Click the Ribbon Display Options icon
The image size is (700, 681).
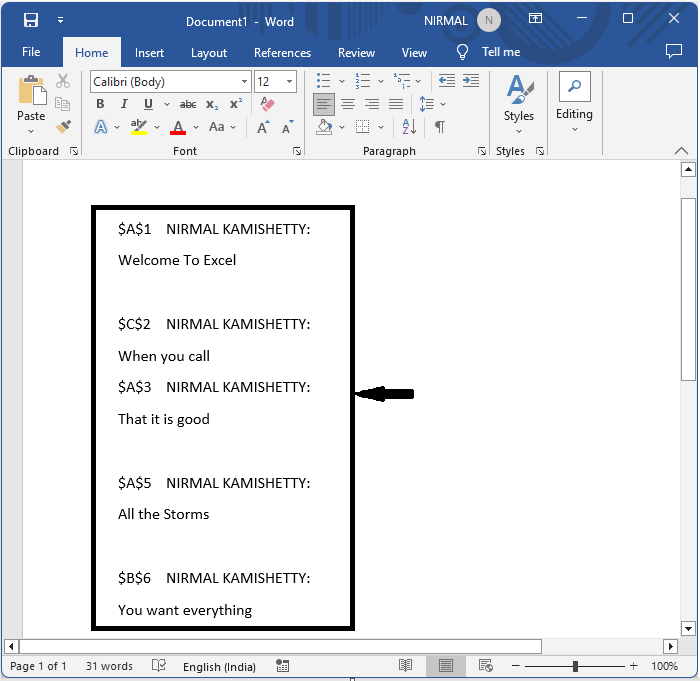(535, 18)
